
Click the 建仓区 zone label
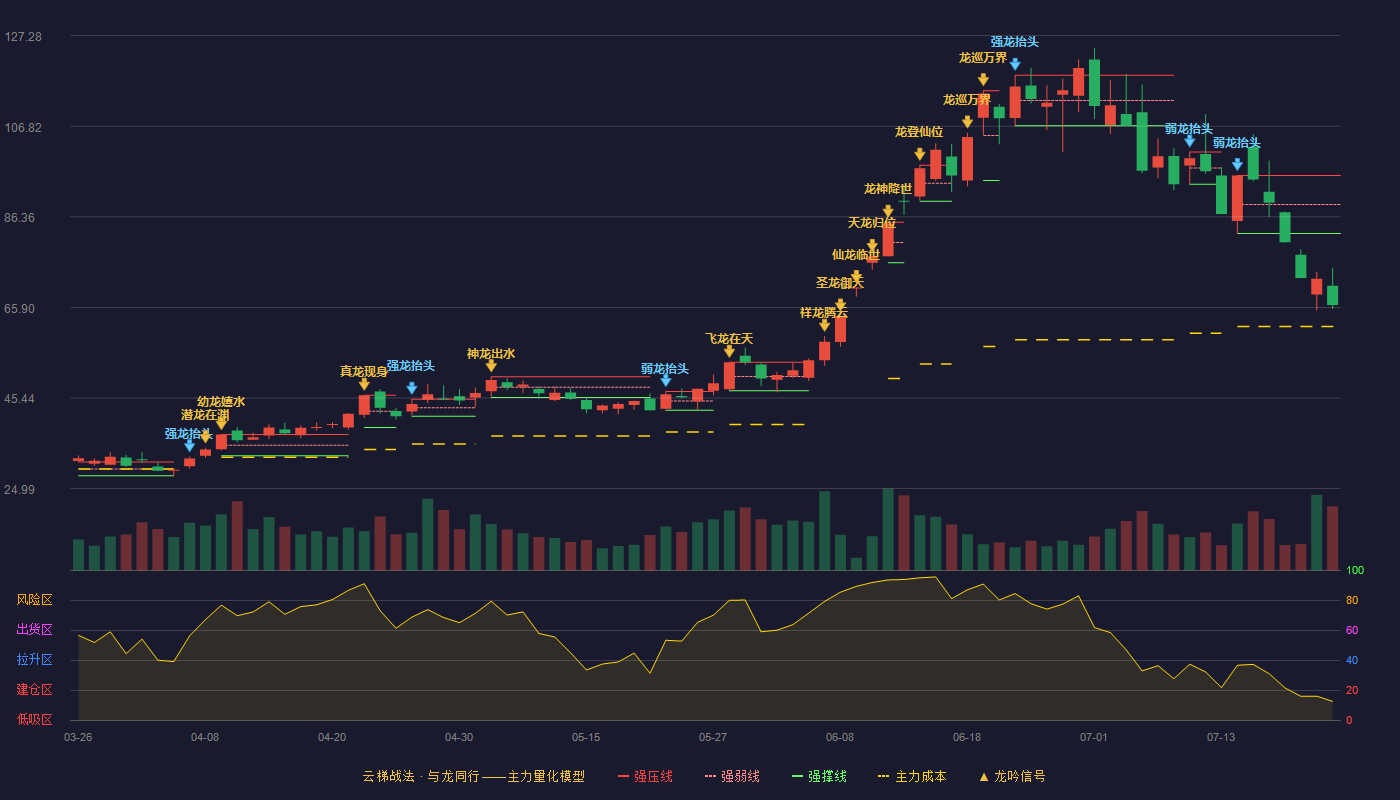coord(34,690)
